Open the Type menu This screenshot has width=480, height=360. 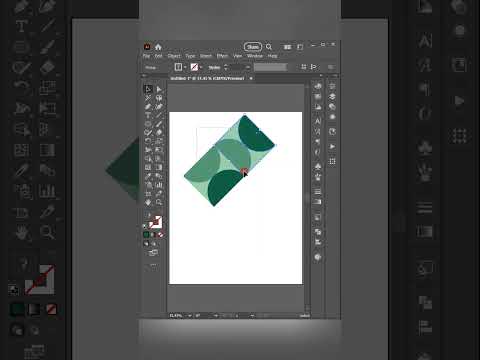tap(190, 56)
